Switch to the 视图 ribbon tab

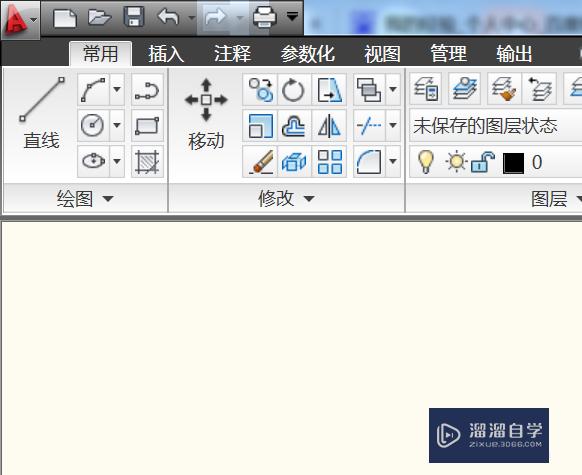click(382, 54)
